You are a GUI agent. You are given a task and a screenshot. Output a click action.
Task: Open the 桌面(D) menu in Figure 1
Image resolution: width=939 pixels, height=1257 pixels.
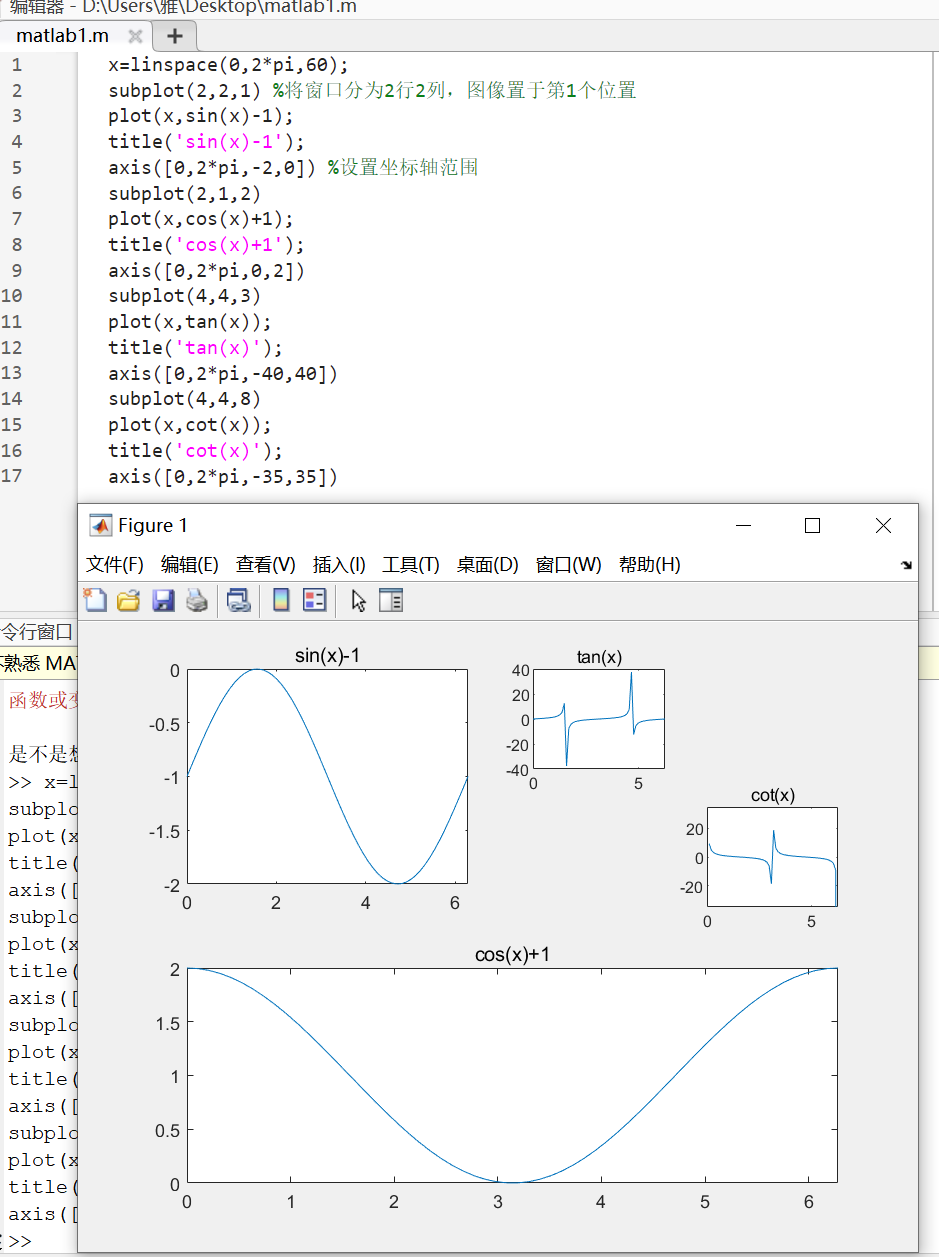(x=488, y=565)
